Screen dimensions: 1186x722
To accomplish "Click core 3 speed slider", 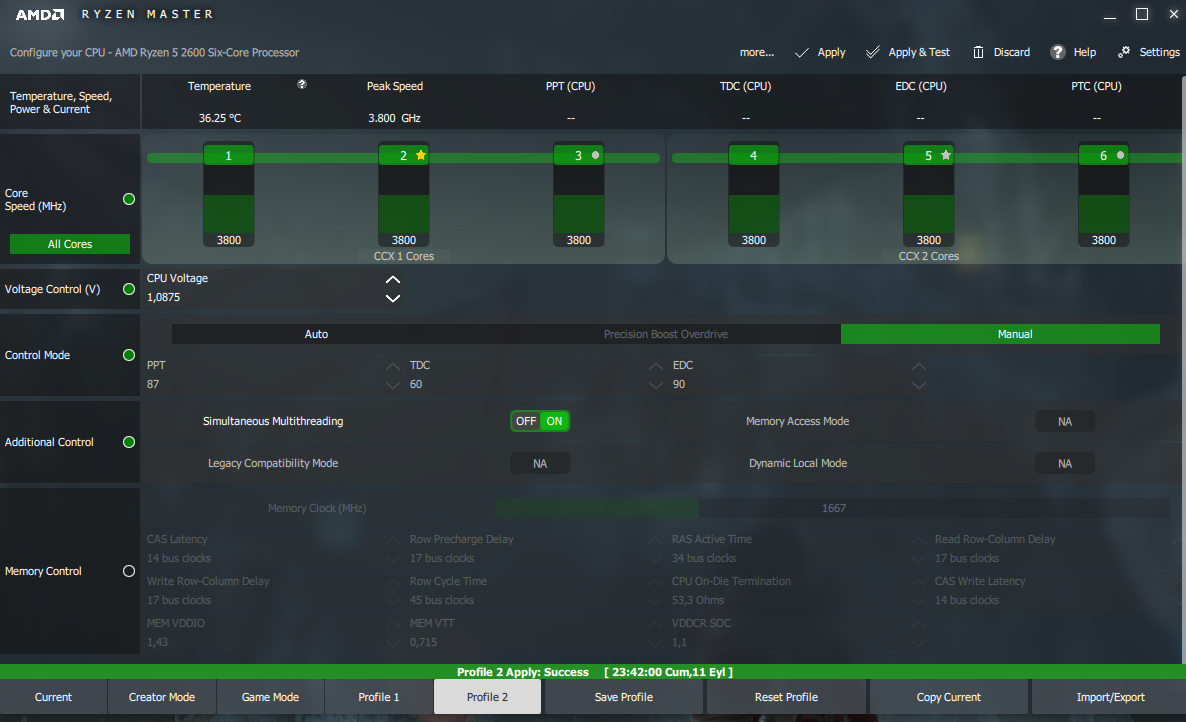I will (579, 195).
